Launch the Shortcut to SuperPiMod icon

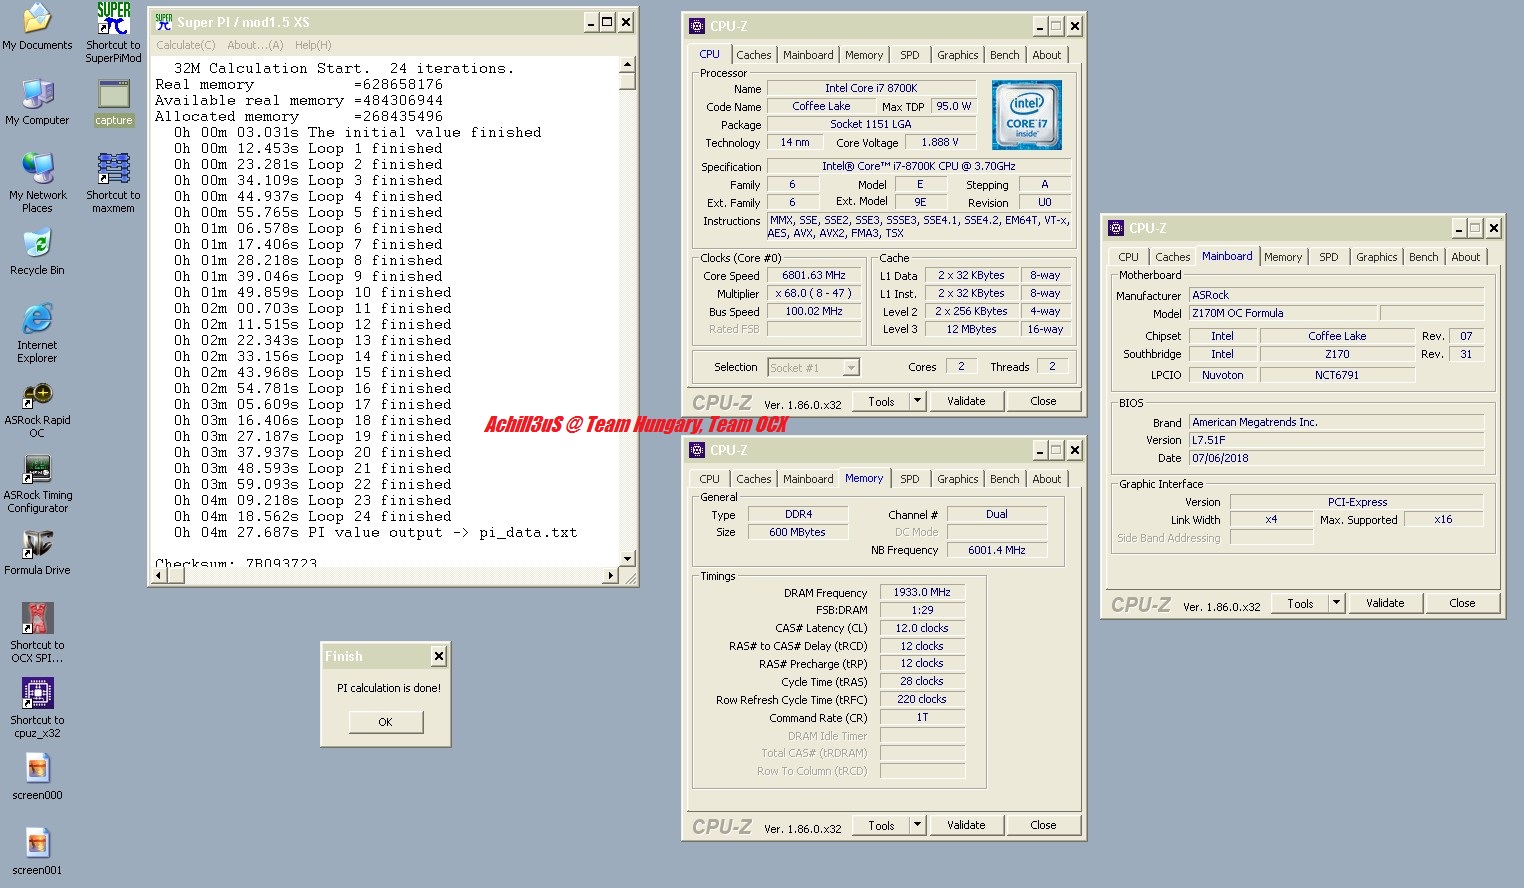pyautogui.click(x=113, y=33)
